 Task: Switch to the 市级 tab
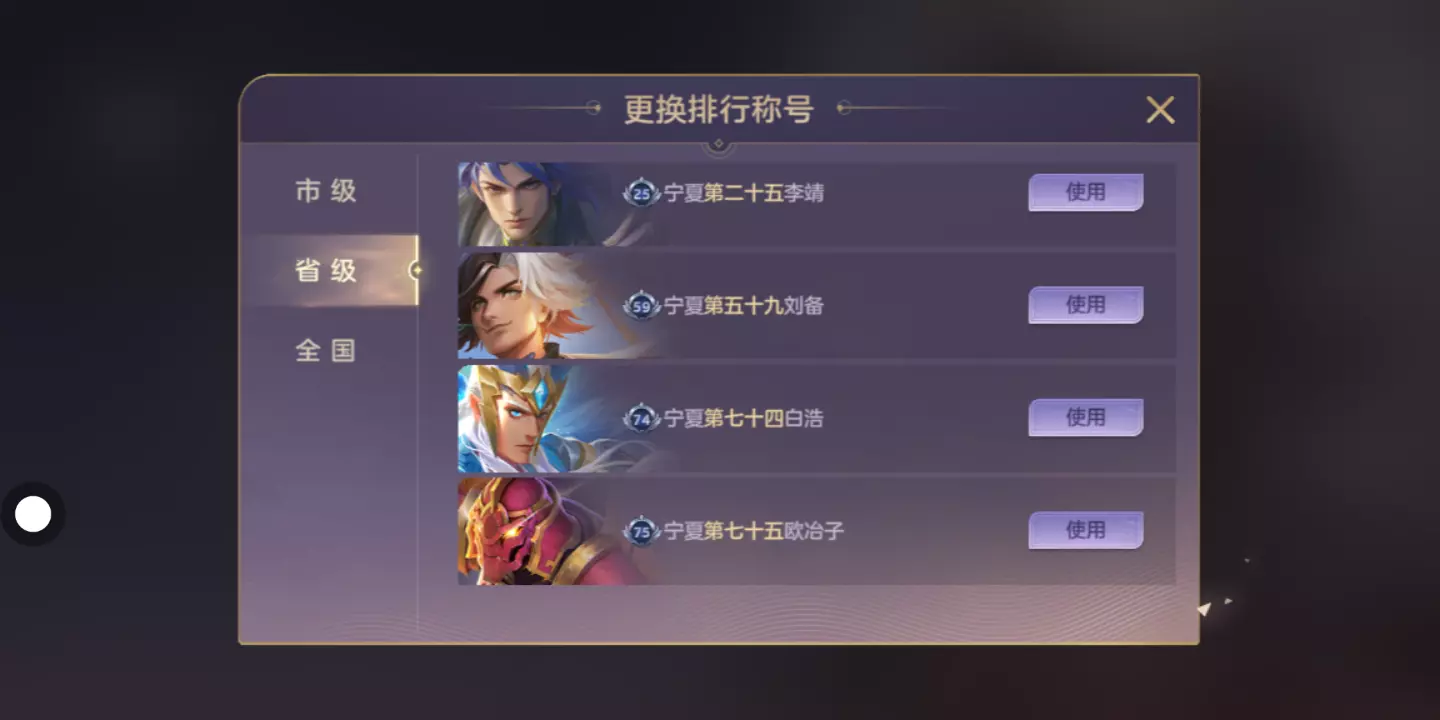pyautogui.click(x=326, y=191)
